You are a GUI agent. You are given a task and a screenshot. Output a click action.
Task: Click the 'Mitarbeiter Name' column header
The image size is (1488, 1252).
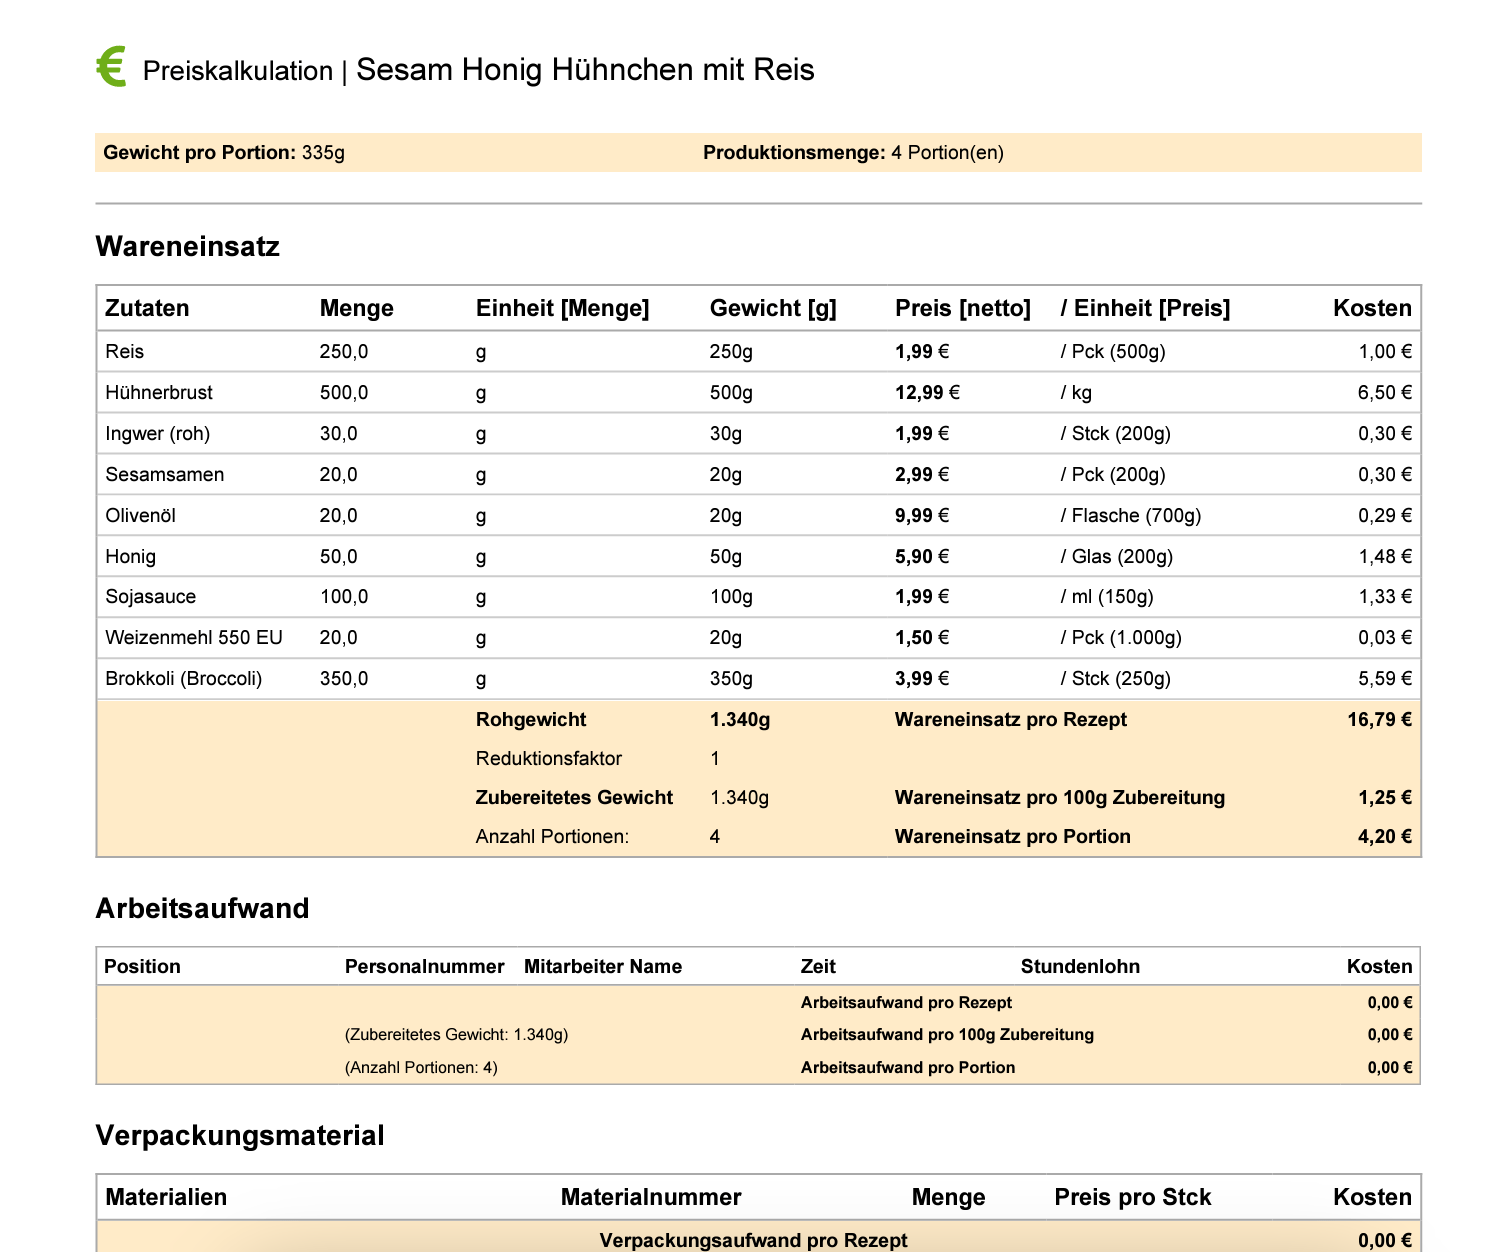(x=603, y=967)
